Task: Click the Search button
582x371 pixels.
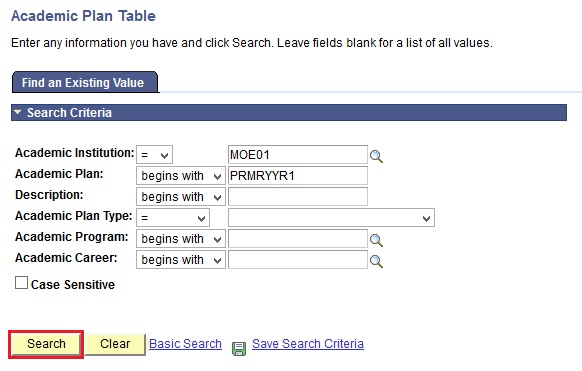Action: coord(46,344)
